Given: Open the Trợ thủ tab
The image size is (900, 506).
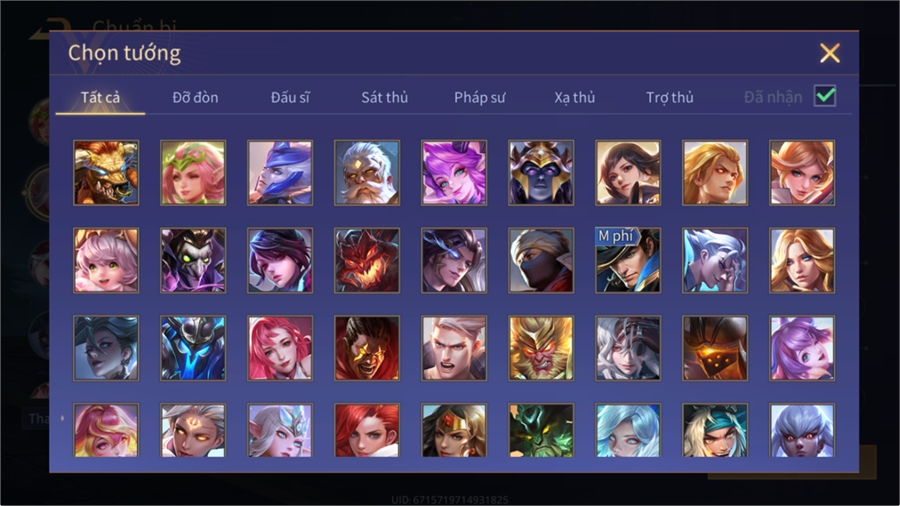Looking at the screenshot, I should click(x=670, y=98).
